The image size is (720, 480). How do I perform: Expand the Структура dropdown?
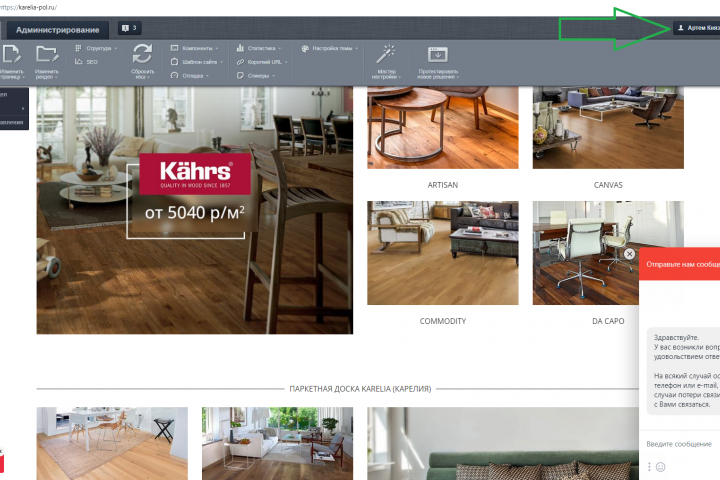[96, 48]
